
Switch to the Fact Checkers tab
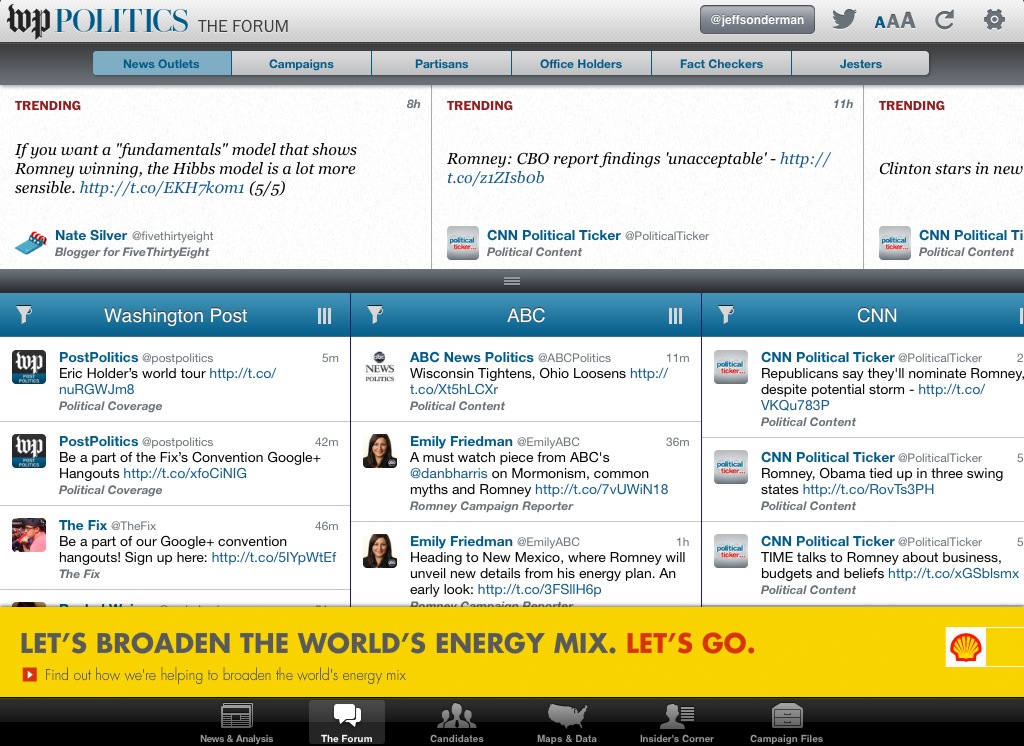pos(721,64)
